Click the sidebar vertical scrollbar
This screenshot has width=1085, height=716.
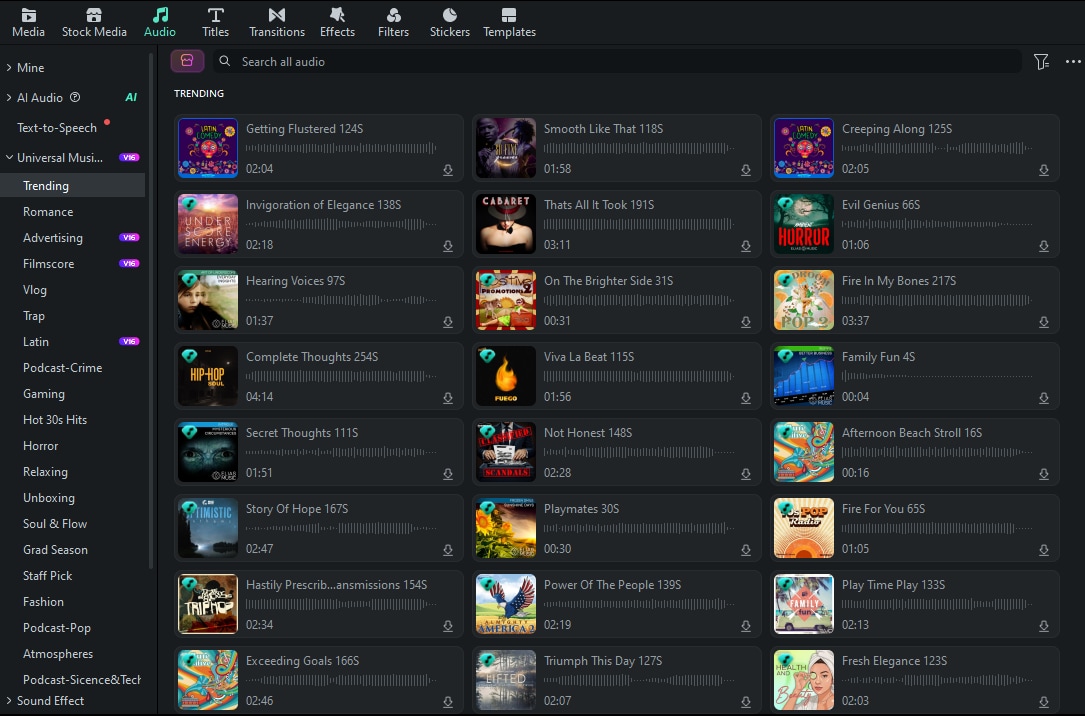151,311
